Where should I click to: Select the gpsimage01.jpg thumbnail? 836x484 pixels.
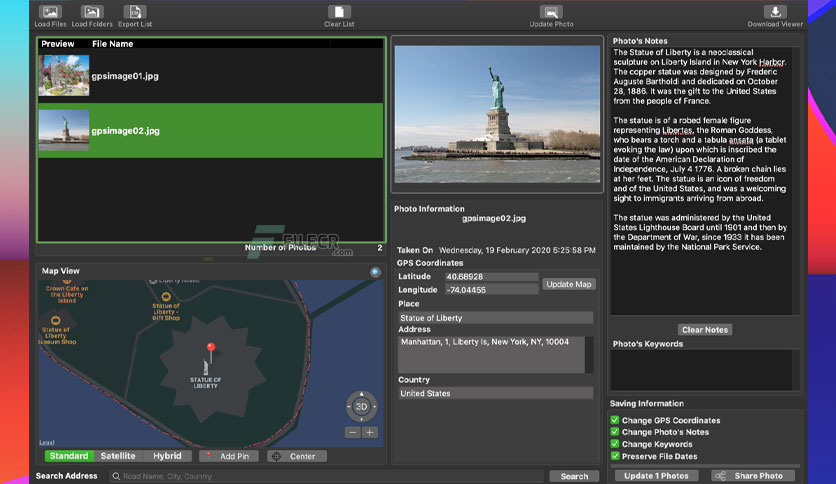(x=63, y=76)
